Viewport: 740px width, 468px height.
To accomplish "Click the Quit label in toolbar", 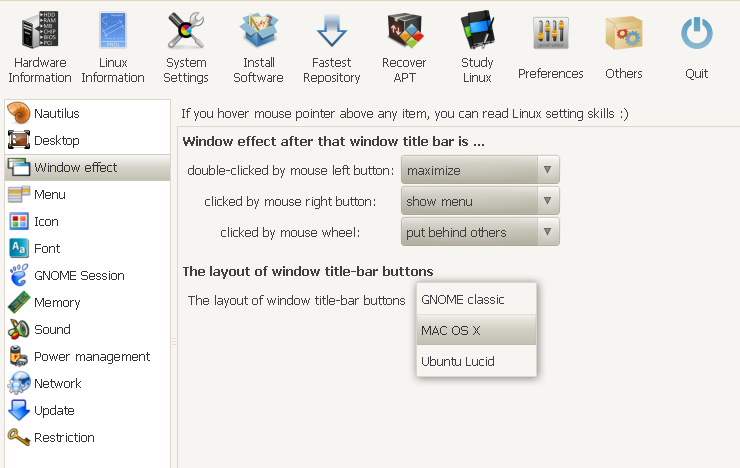I will (697, 74).
